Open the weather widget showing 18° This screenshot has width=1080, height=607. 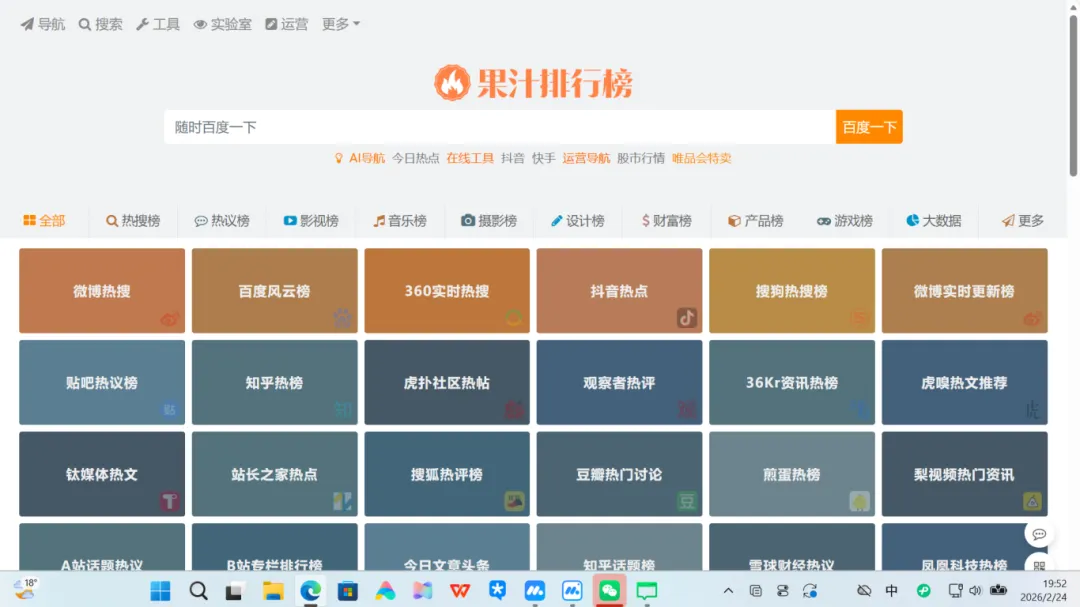pyautogui.click(x=25, y=589)
